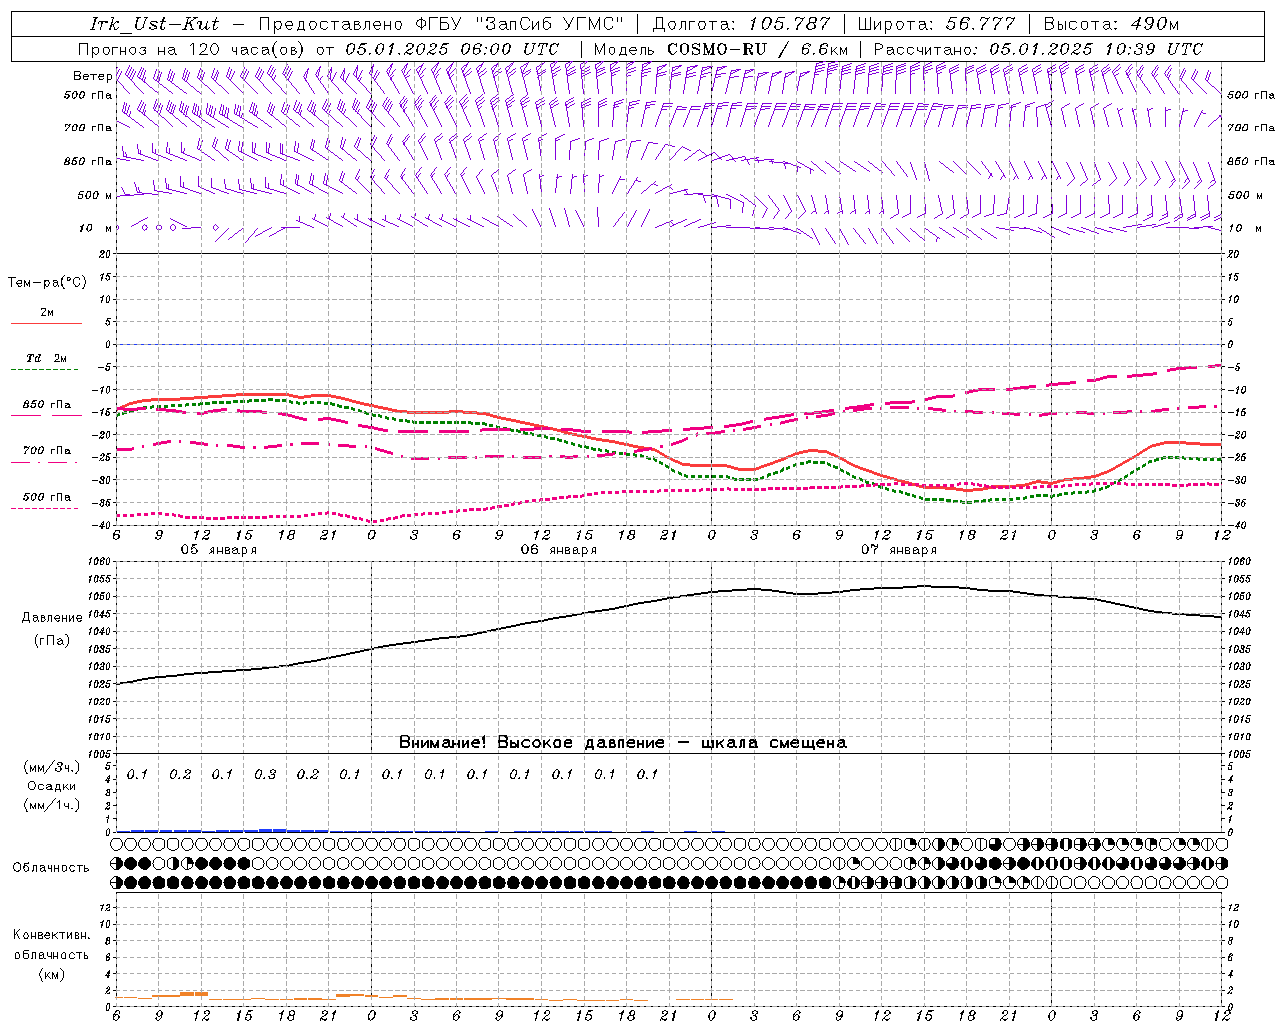This screenshot has height=1024, width=1280.
Task: Click the (мм/3ч.) precipitation unit label
Action: [52, 767]
